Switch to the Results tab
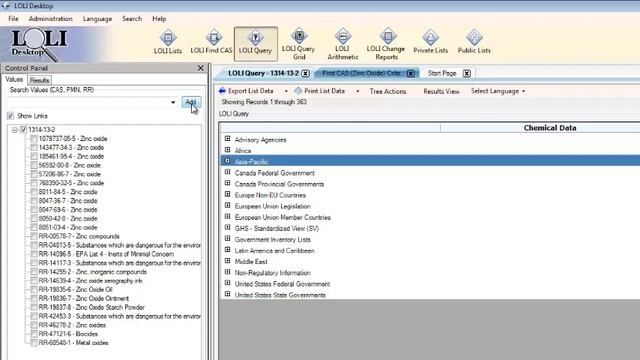 (x=40, y=80)
